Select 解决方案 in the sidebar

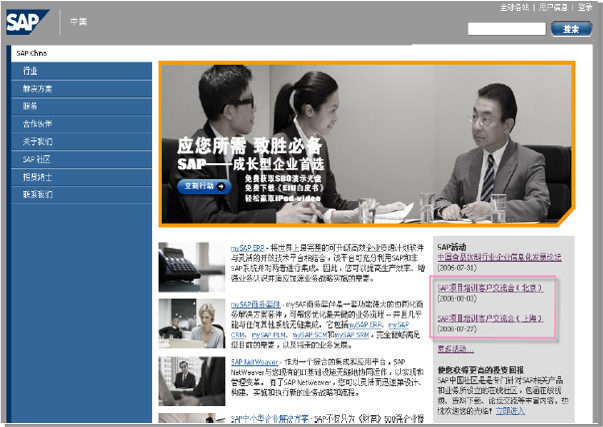[36, 89]
